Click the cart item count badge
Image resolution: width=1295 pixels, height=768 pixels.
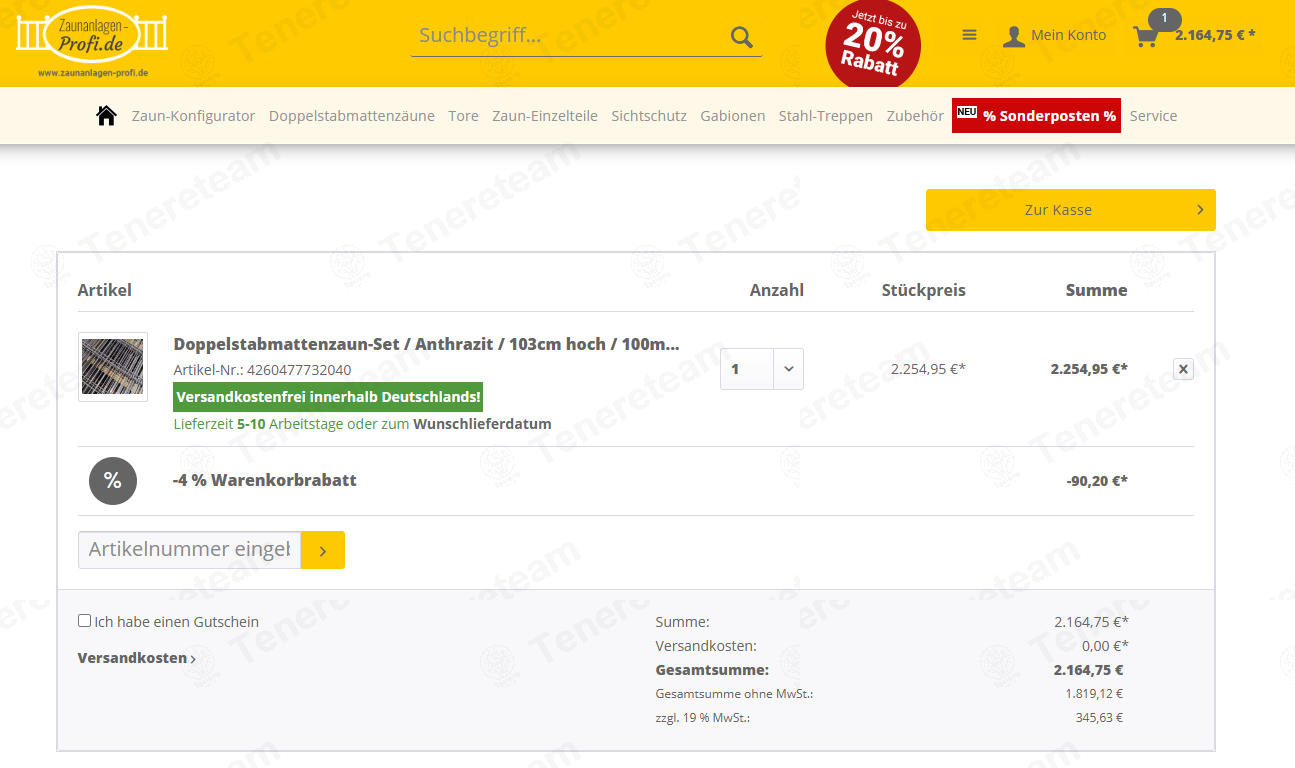(1164, 18)
